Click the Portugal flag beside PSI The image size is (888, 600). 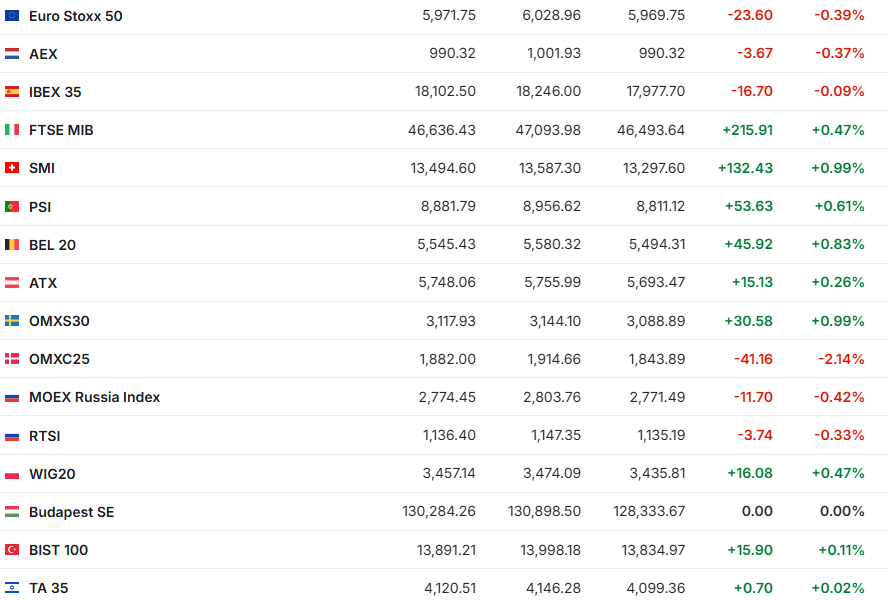point(12,207)
